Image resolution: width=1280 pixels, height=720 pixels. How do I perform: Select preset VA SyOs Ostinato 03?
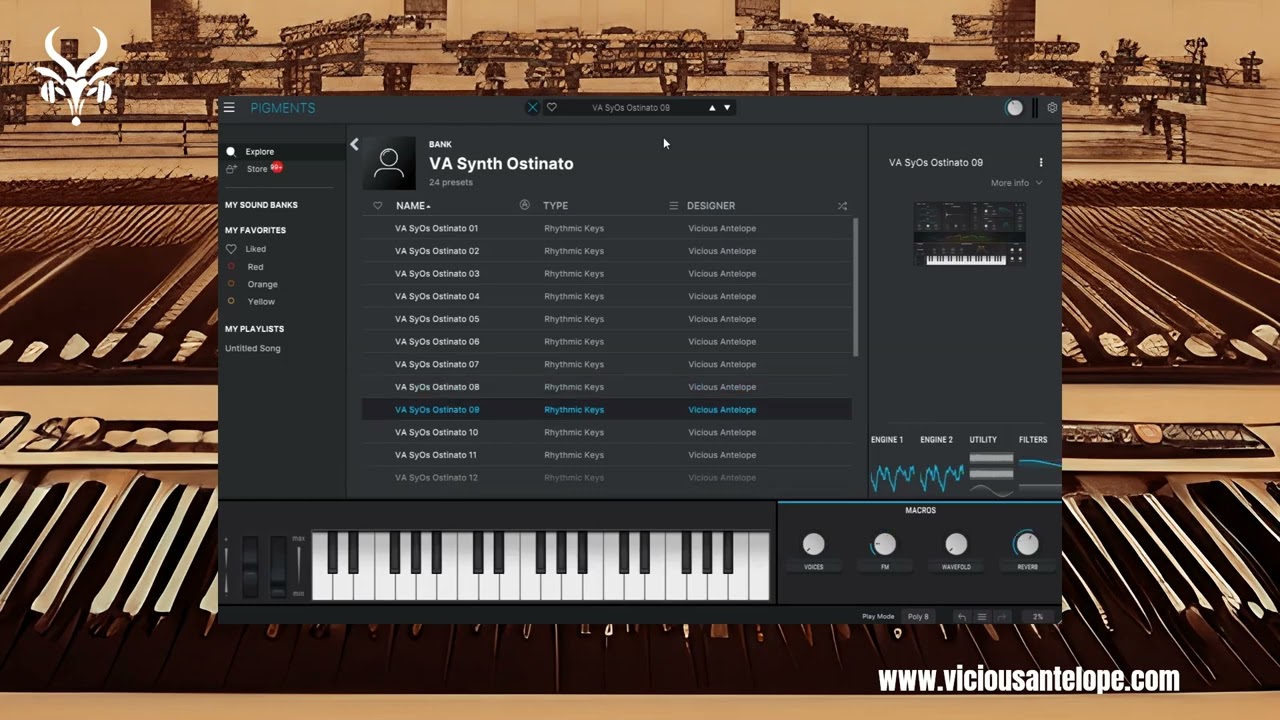(607, 273)
